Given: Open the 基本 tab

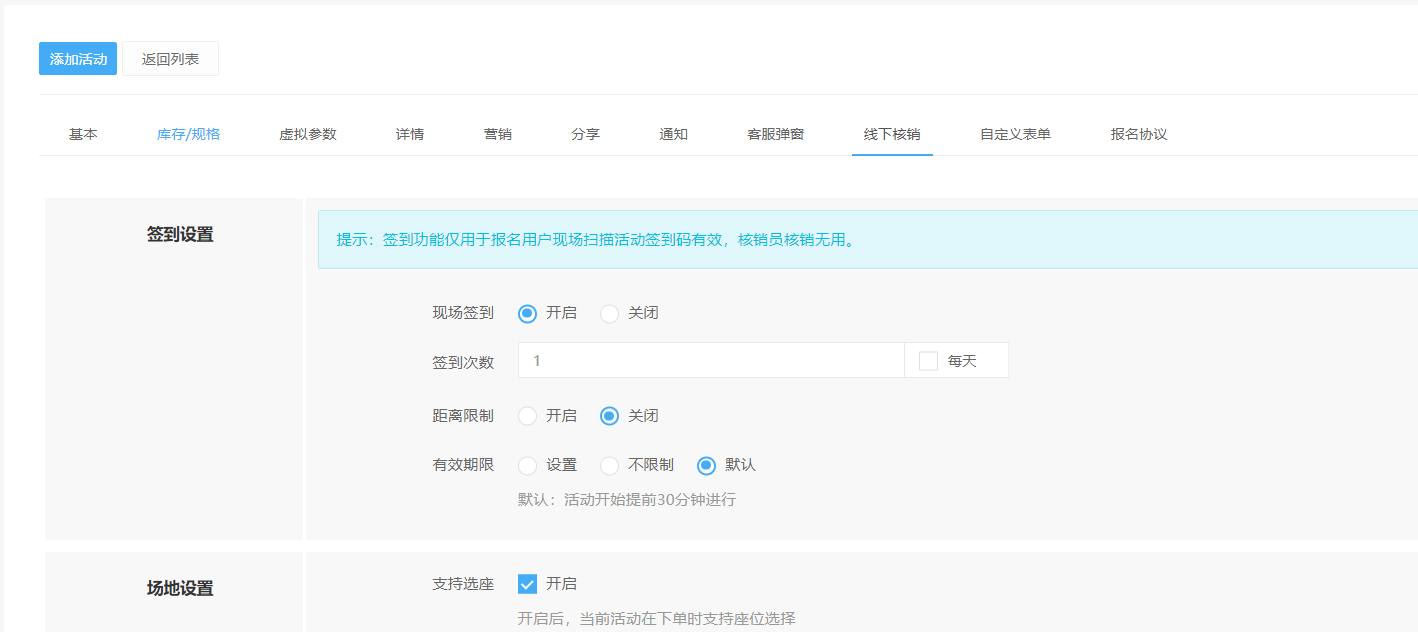Looking at the screenshot, I should point(83,134).
